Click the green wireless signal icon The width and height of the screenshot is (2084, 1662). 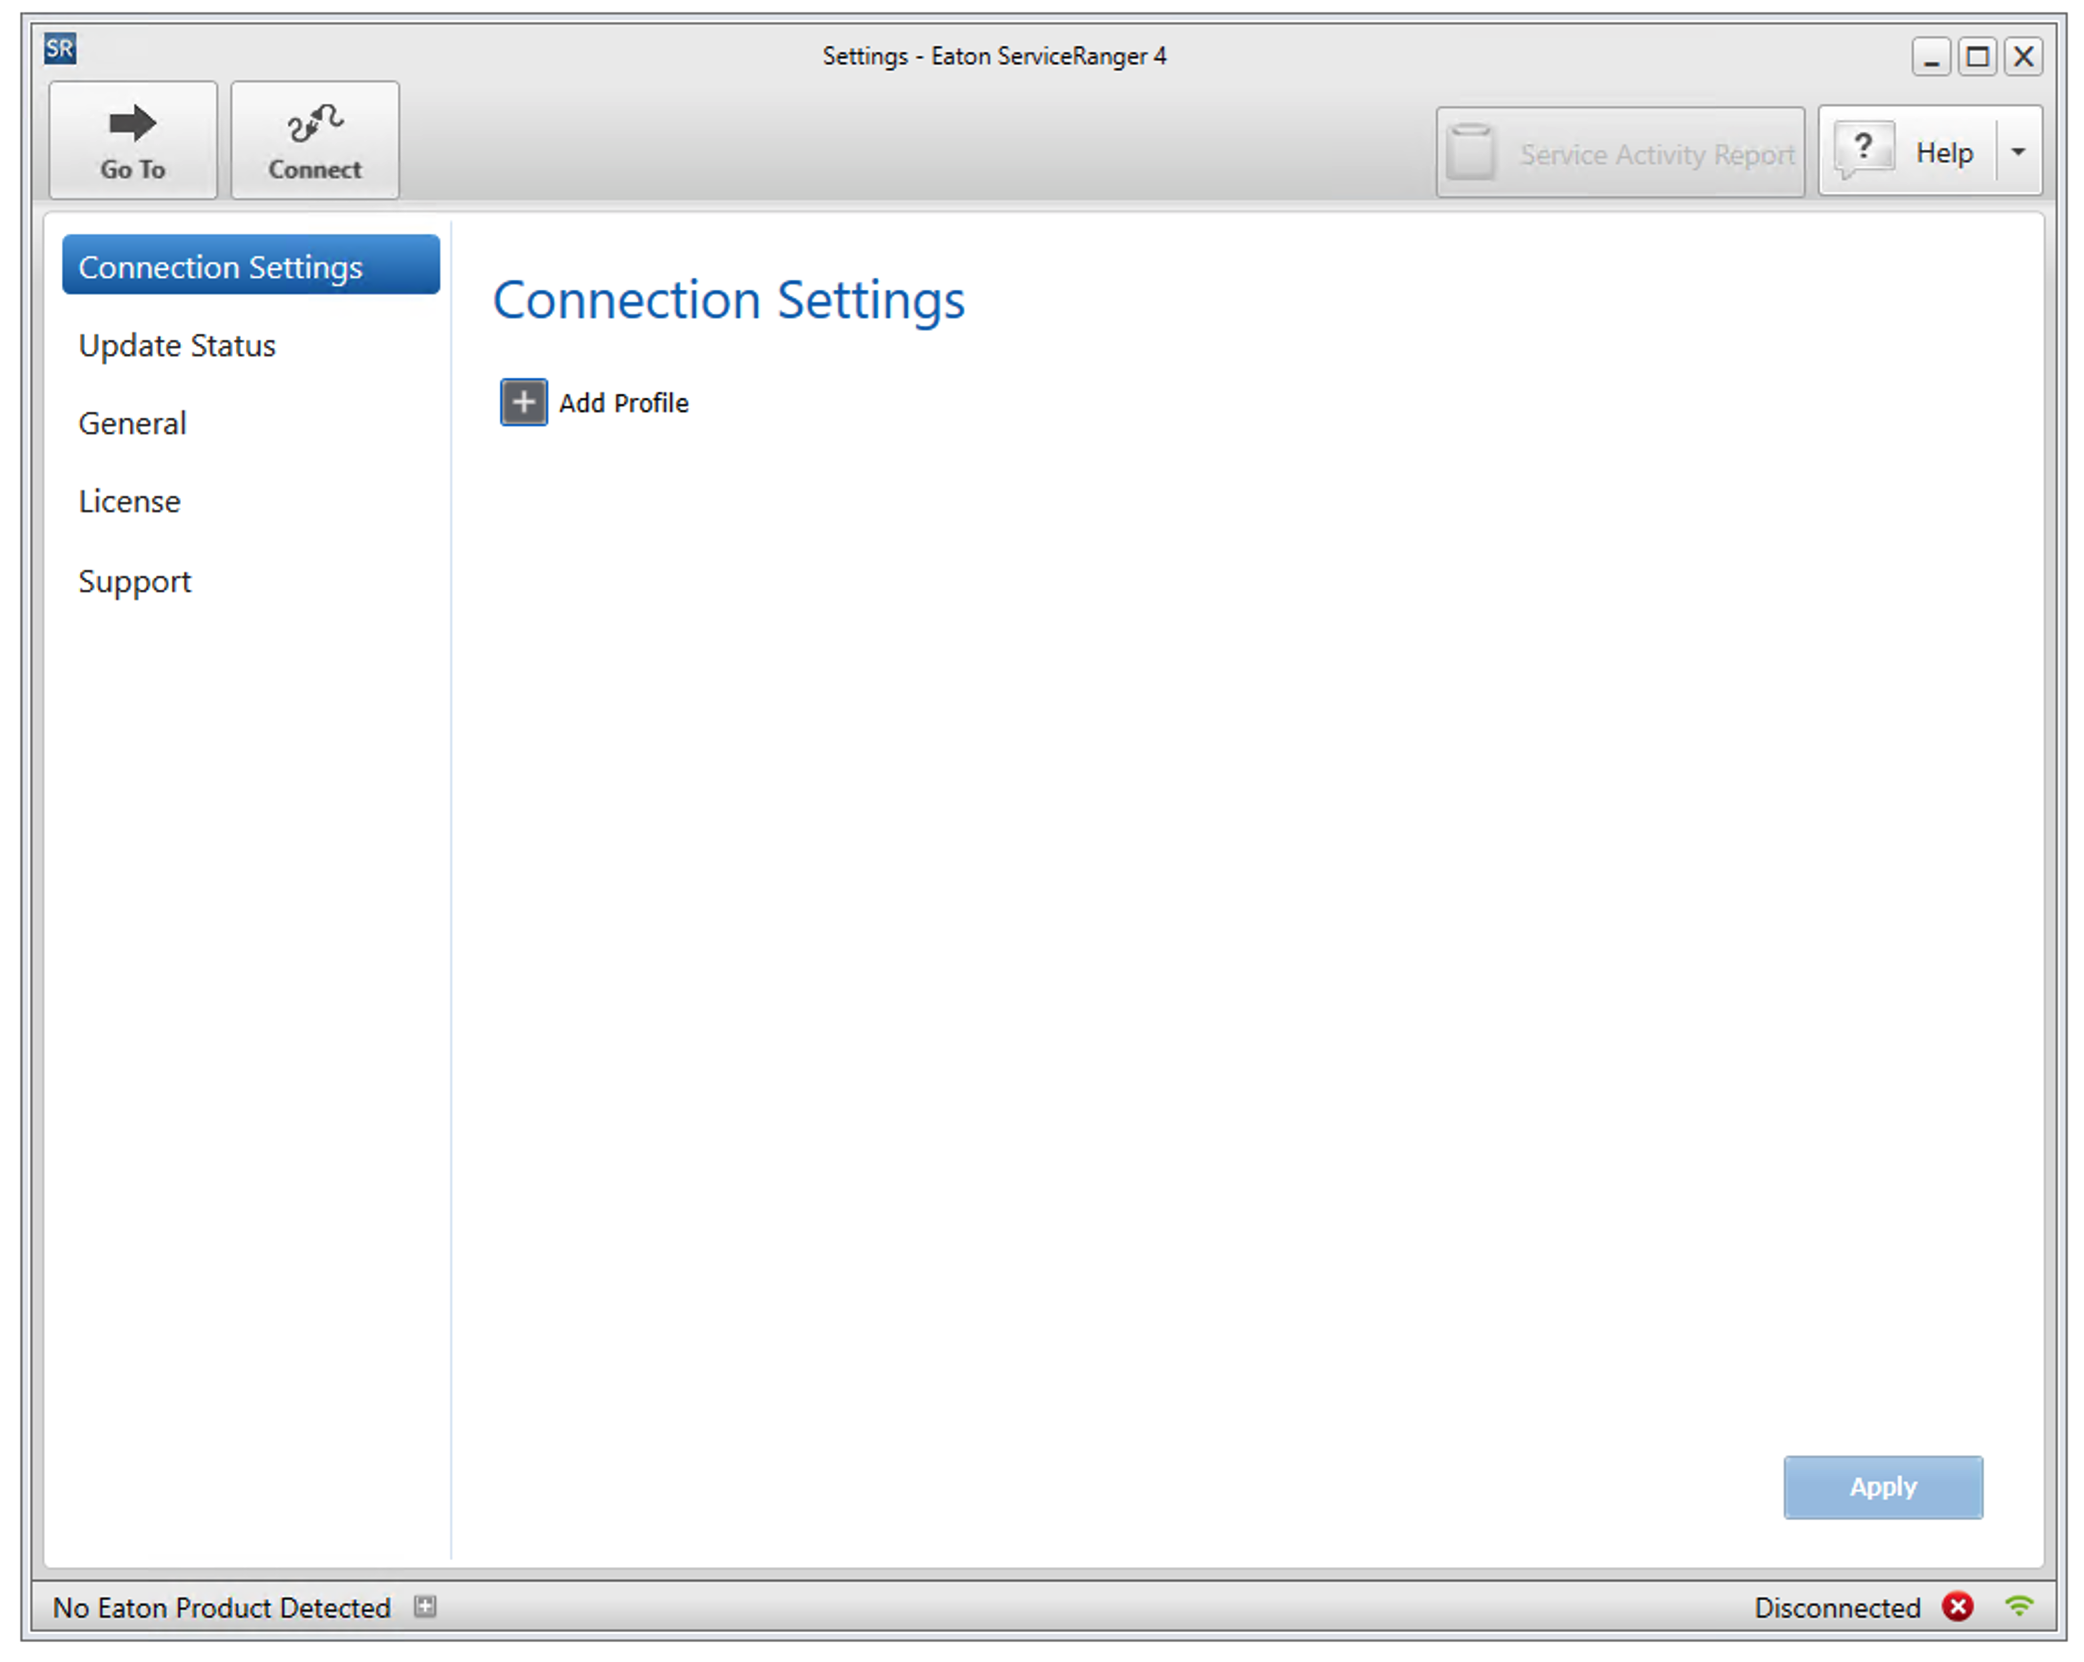2019,1606
